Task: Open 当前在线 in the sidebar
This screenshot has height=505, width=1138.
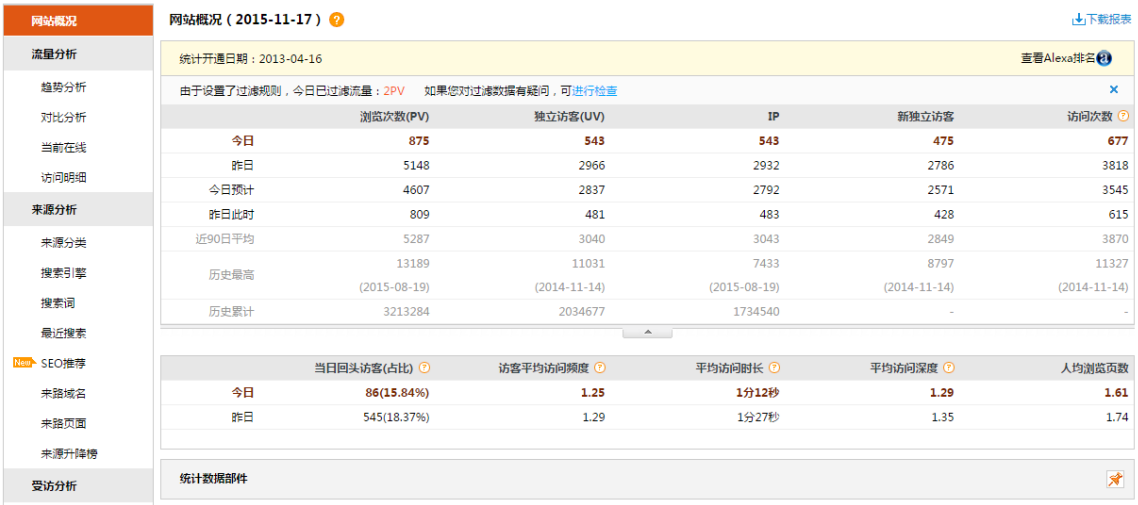Action: click(x=64, y=147)
